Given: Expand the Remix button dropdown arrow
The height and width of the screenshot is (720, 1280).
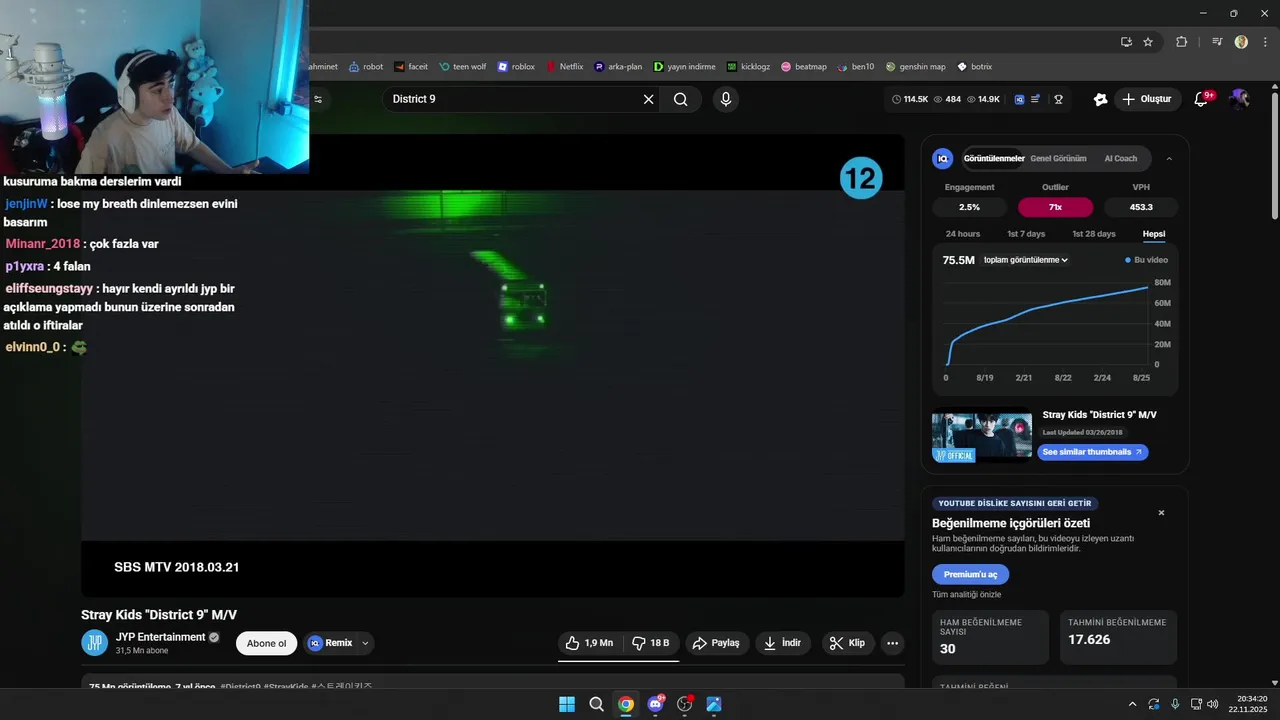Looking at the screenshot, I should point(365,643).
